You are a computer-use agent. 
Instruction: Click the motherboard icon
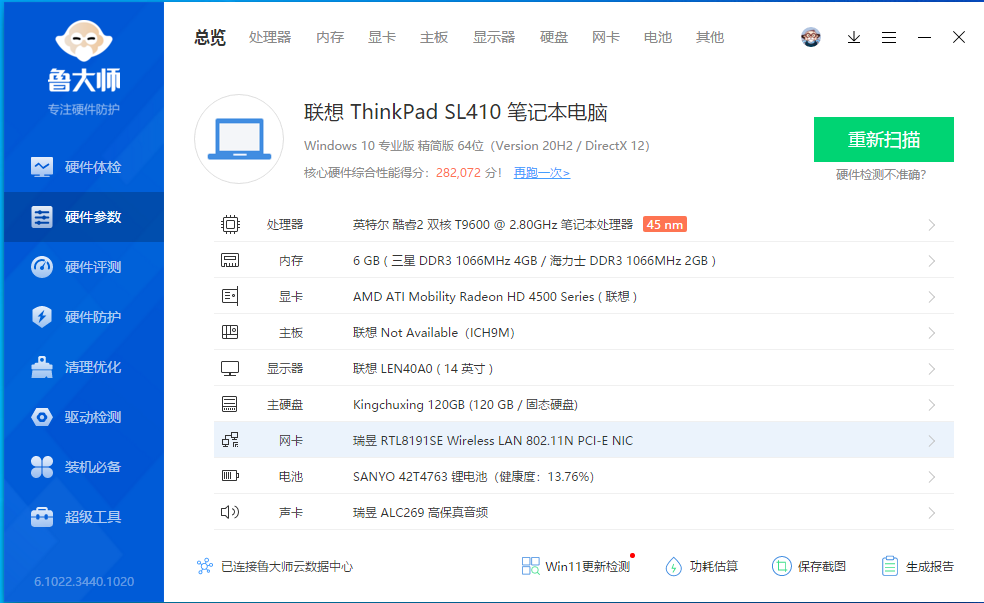(x=230, y=333)
